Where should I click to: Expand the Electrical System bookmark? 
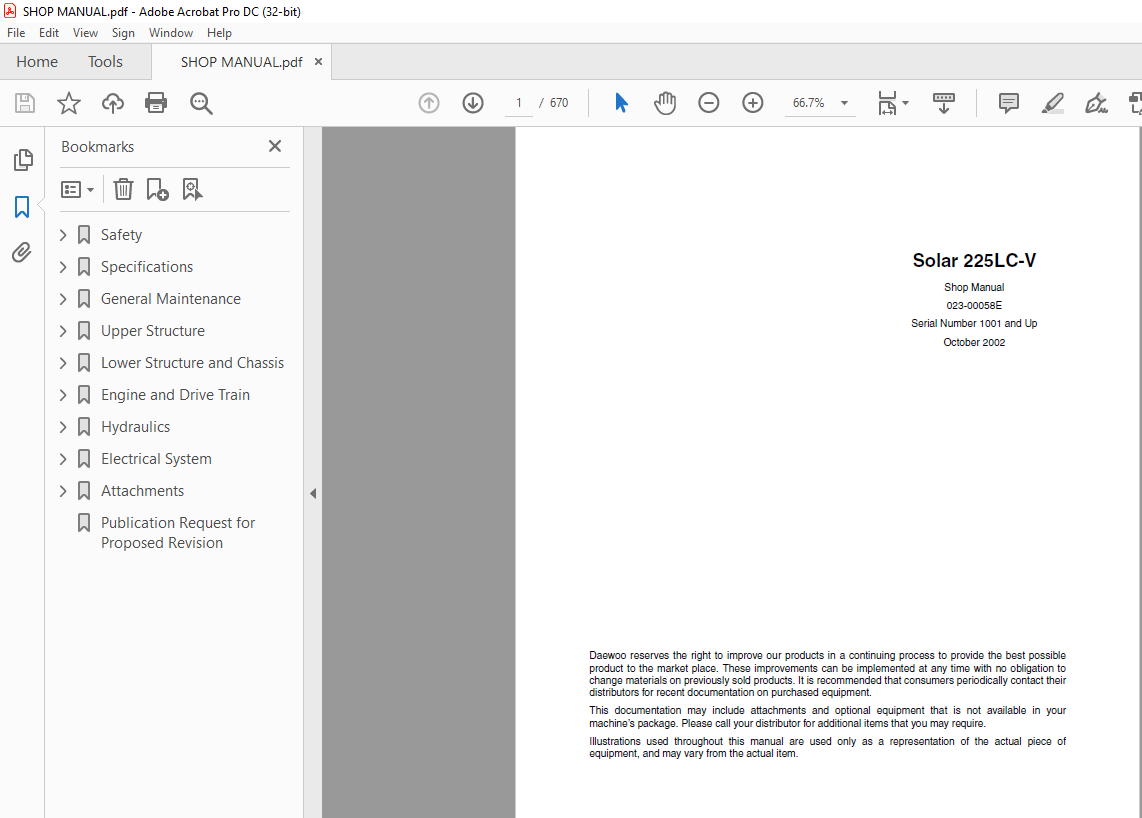point(63,459)
